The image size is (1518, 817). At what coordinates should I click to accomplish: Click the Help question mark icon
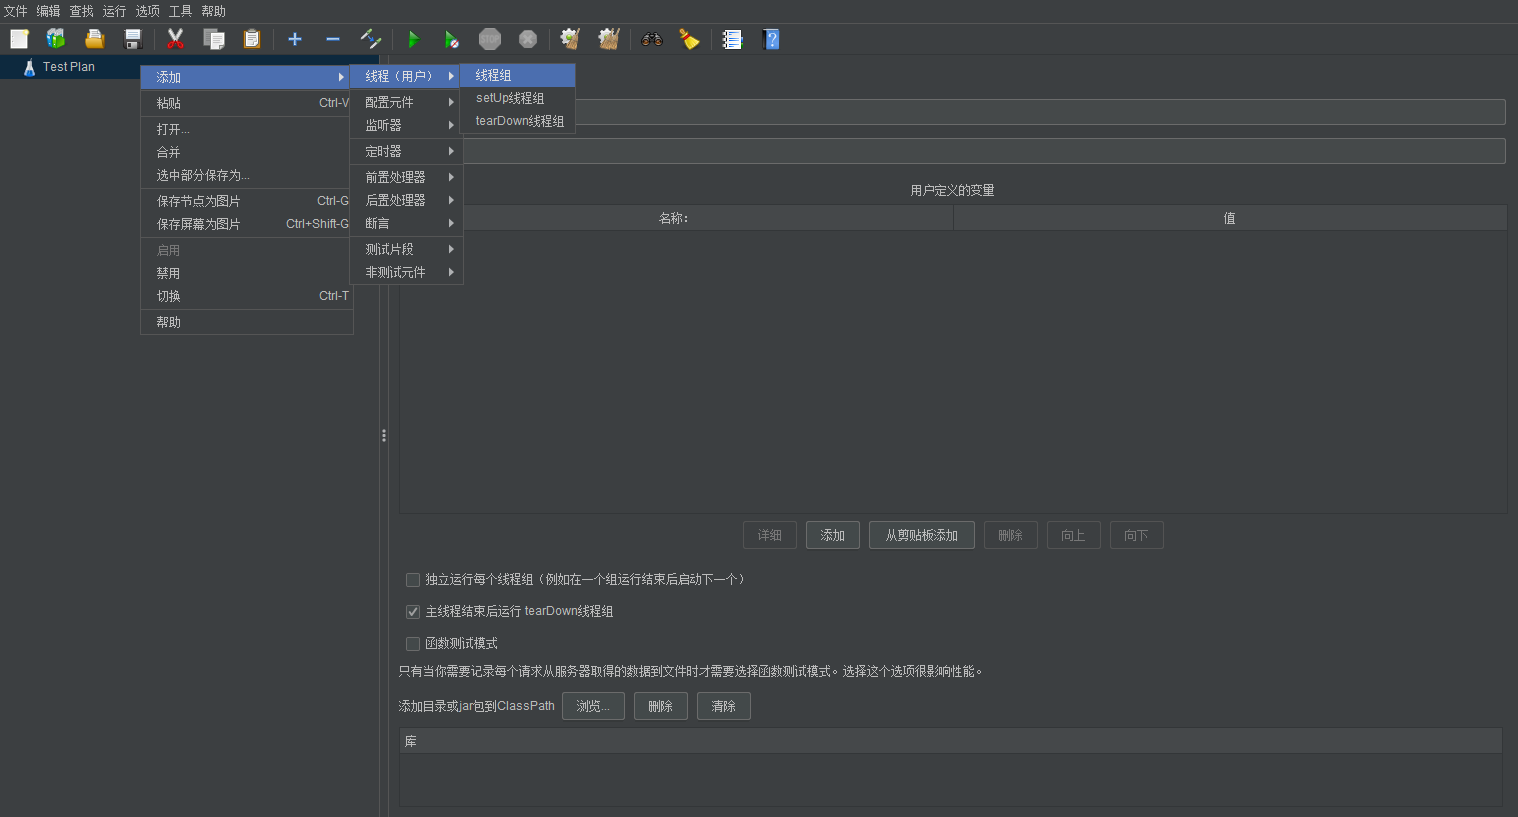click(771, 39)
